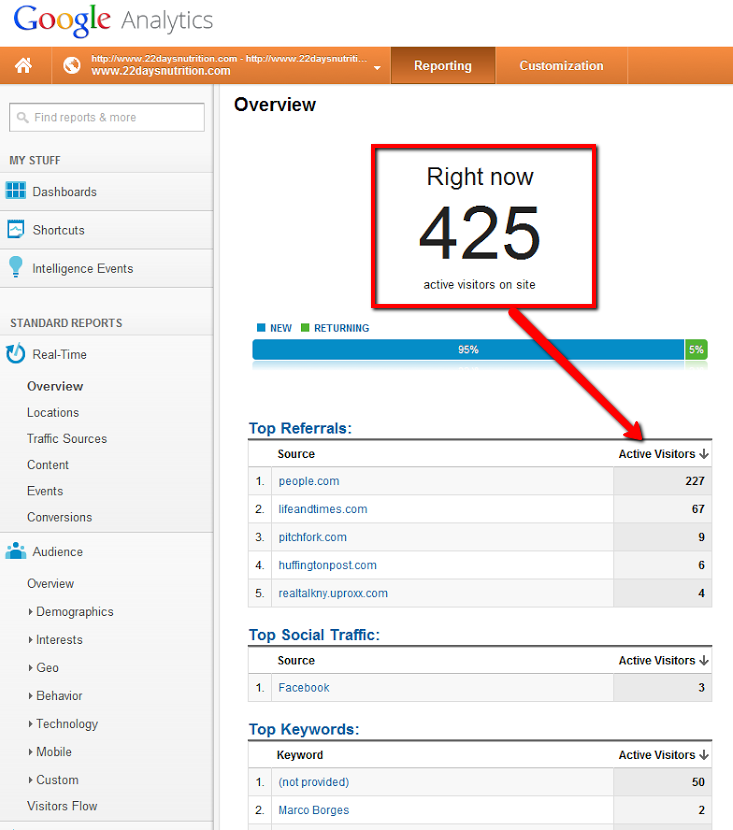This screenshot has width=733, height=830.
Task: Click the Dashboards grid icon
Action: (16, 191)
